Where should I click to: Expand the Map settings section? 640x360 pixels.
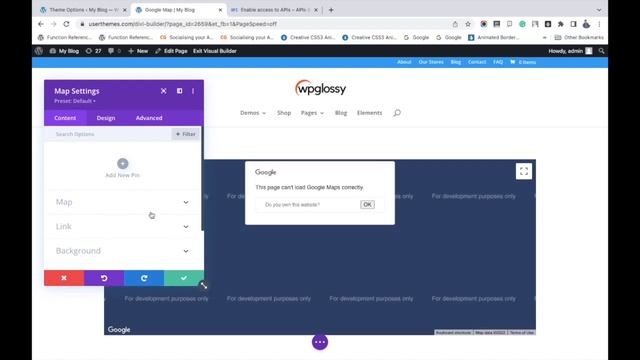[122, 202]
